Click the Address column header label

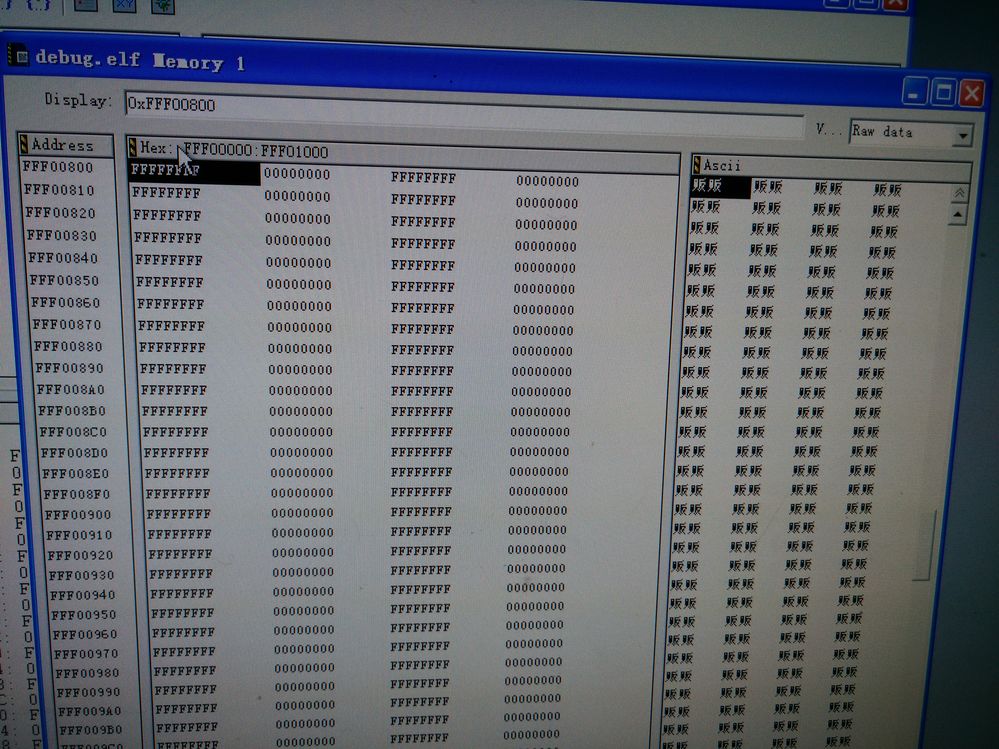[x=62, y=145]
